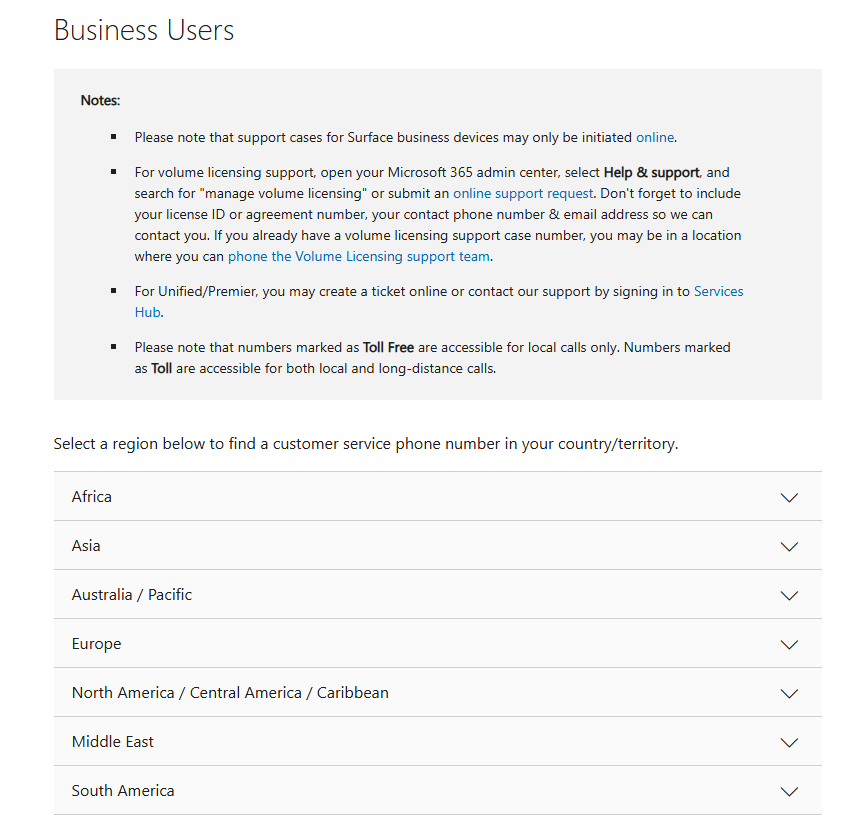The image size is (844, 832).
Task: Expand the South America region section
Action: (123, 791)
